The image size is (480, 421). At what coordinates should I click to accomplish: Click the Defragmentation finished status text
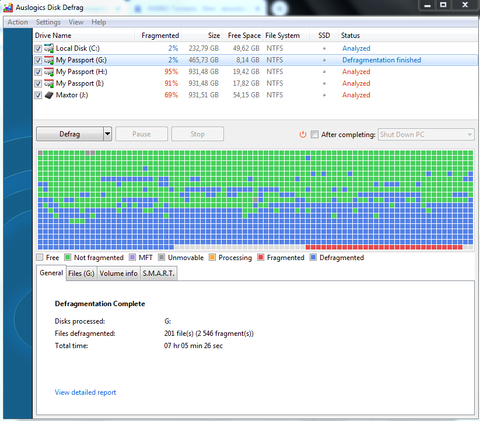point(382,60)
